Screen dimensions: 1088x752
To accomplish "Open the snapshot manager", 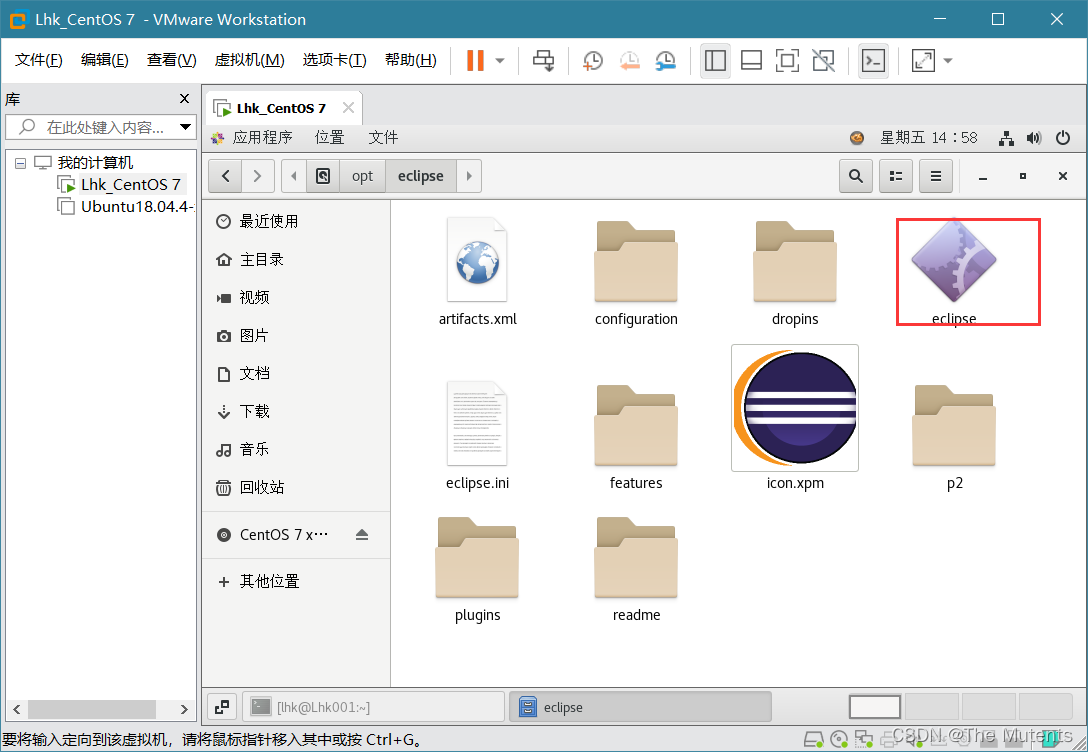I will pos(665,60).
